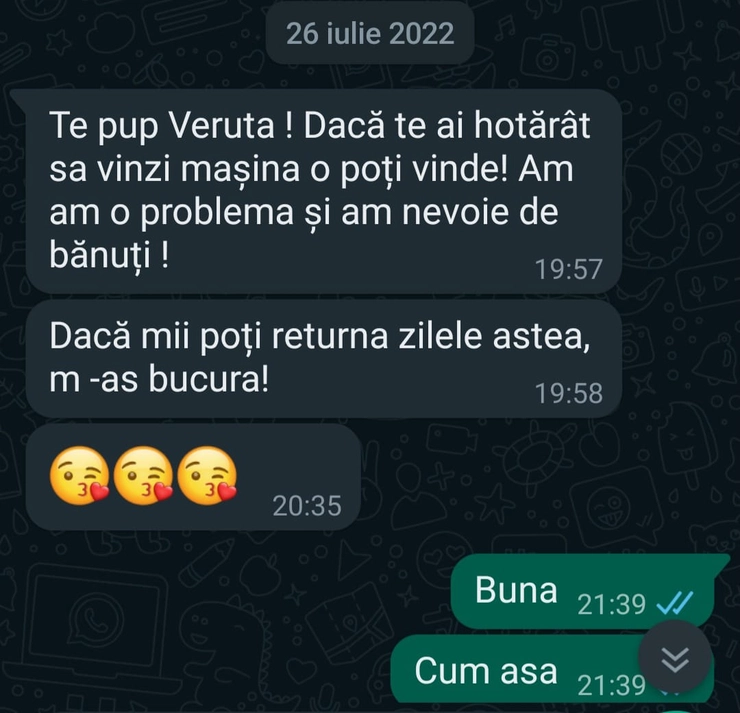Image resolution: width=740 pixels, height=713 pixels.
Task: Tap the 19:57 timestamp
Action: (x=569, y=269)
